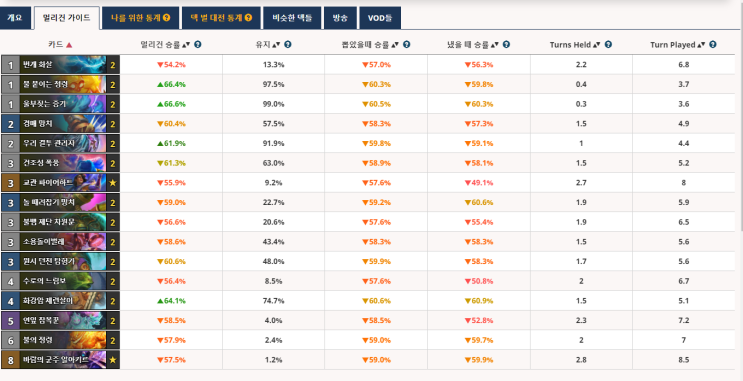
Task: Click the 91.9% kept percentage cell
Action: click(273, 143)
